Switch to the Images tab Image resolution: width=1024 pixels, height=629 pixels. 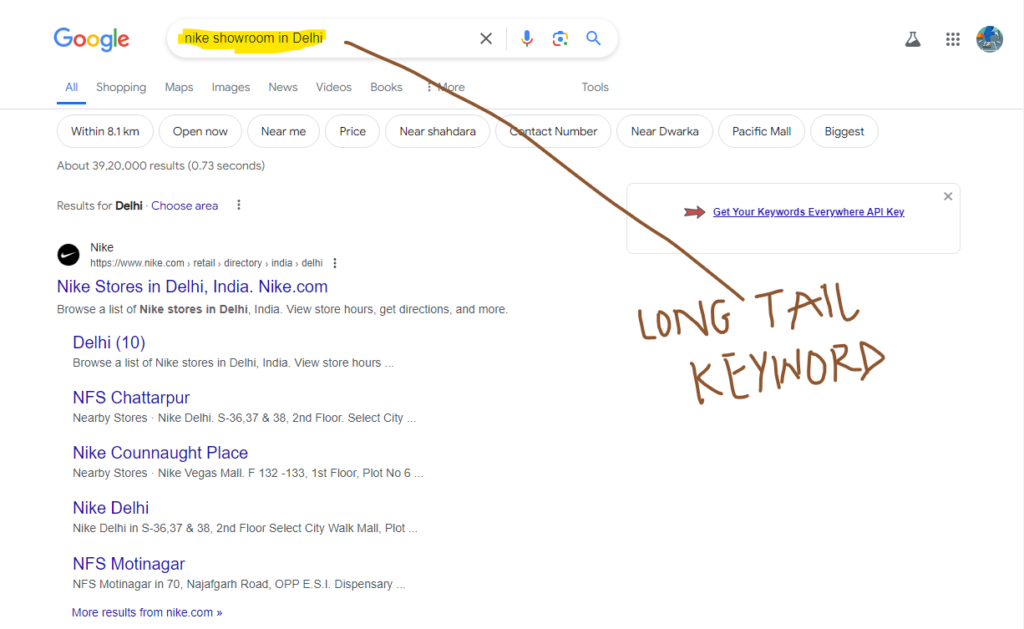click(230, 88)
